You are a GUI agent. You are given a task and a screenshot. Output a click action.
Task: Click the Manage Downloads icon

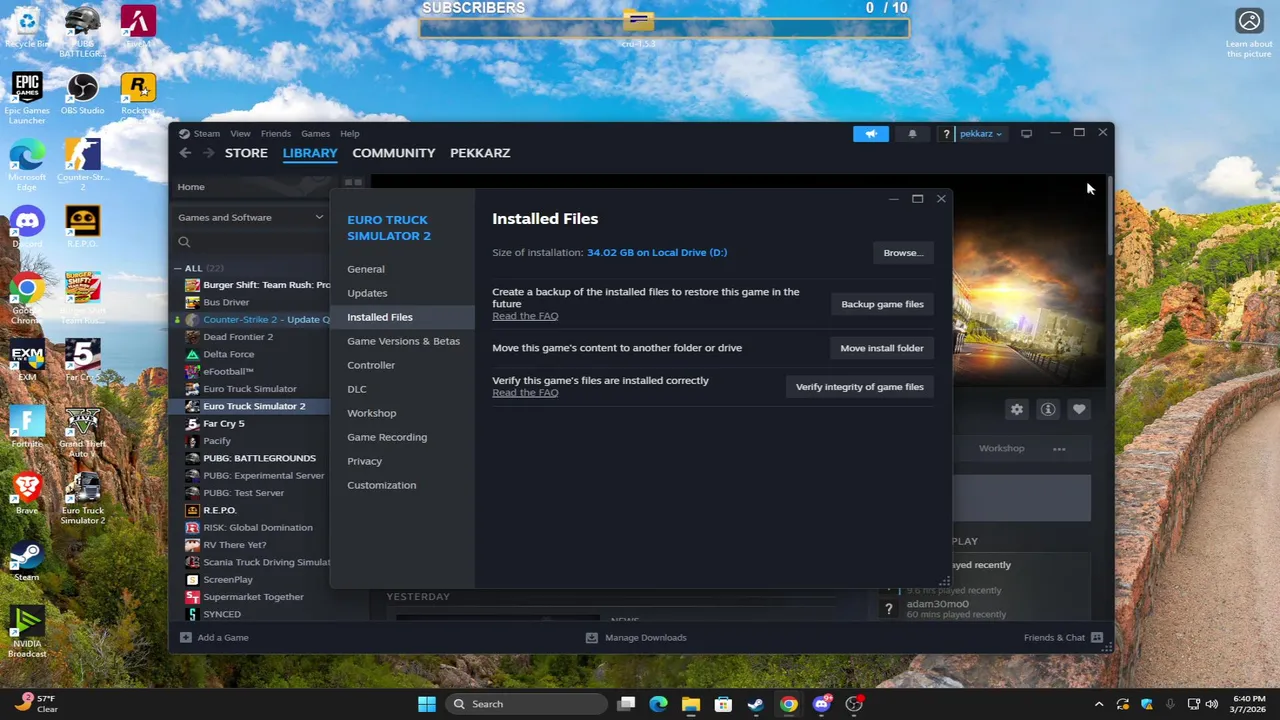tap(591, 637)
